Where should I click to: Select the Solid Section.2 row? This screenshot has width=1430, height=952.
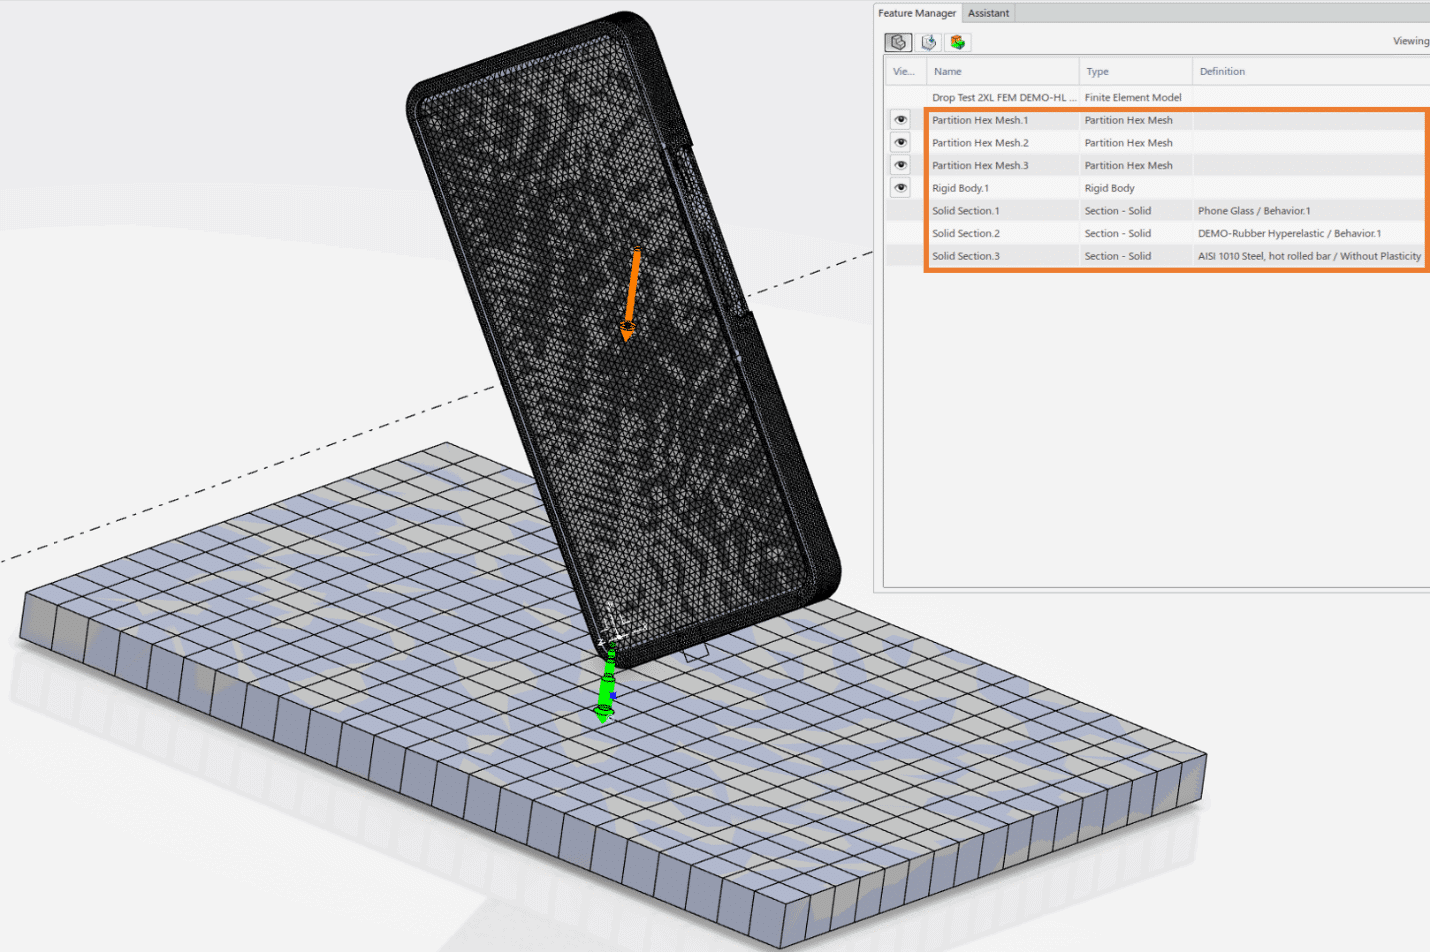1156,233
